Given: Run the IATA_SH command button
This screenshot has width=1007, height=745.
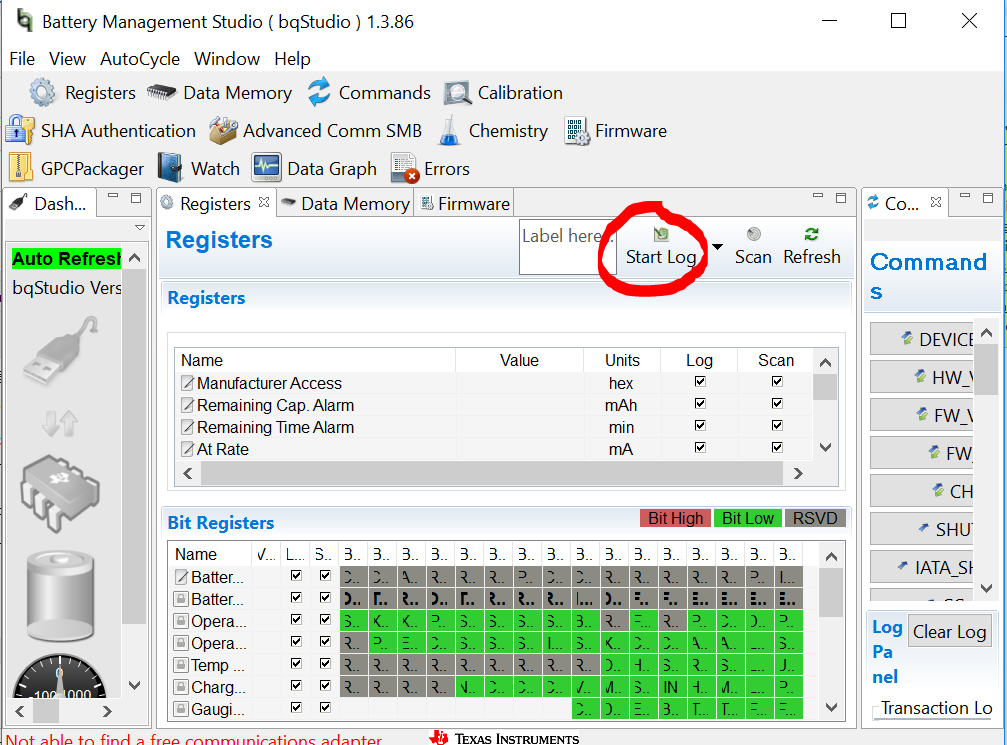Looking at the screenshot, I should 922,567.
